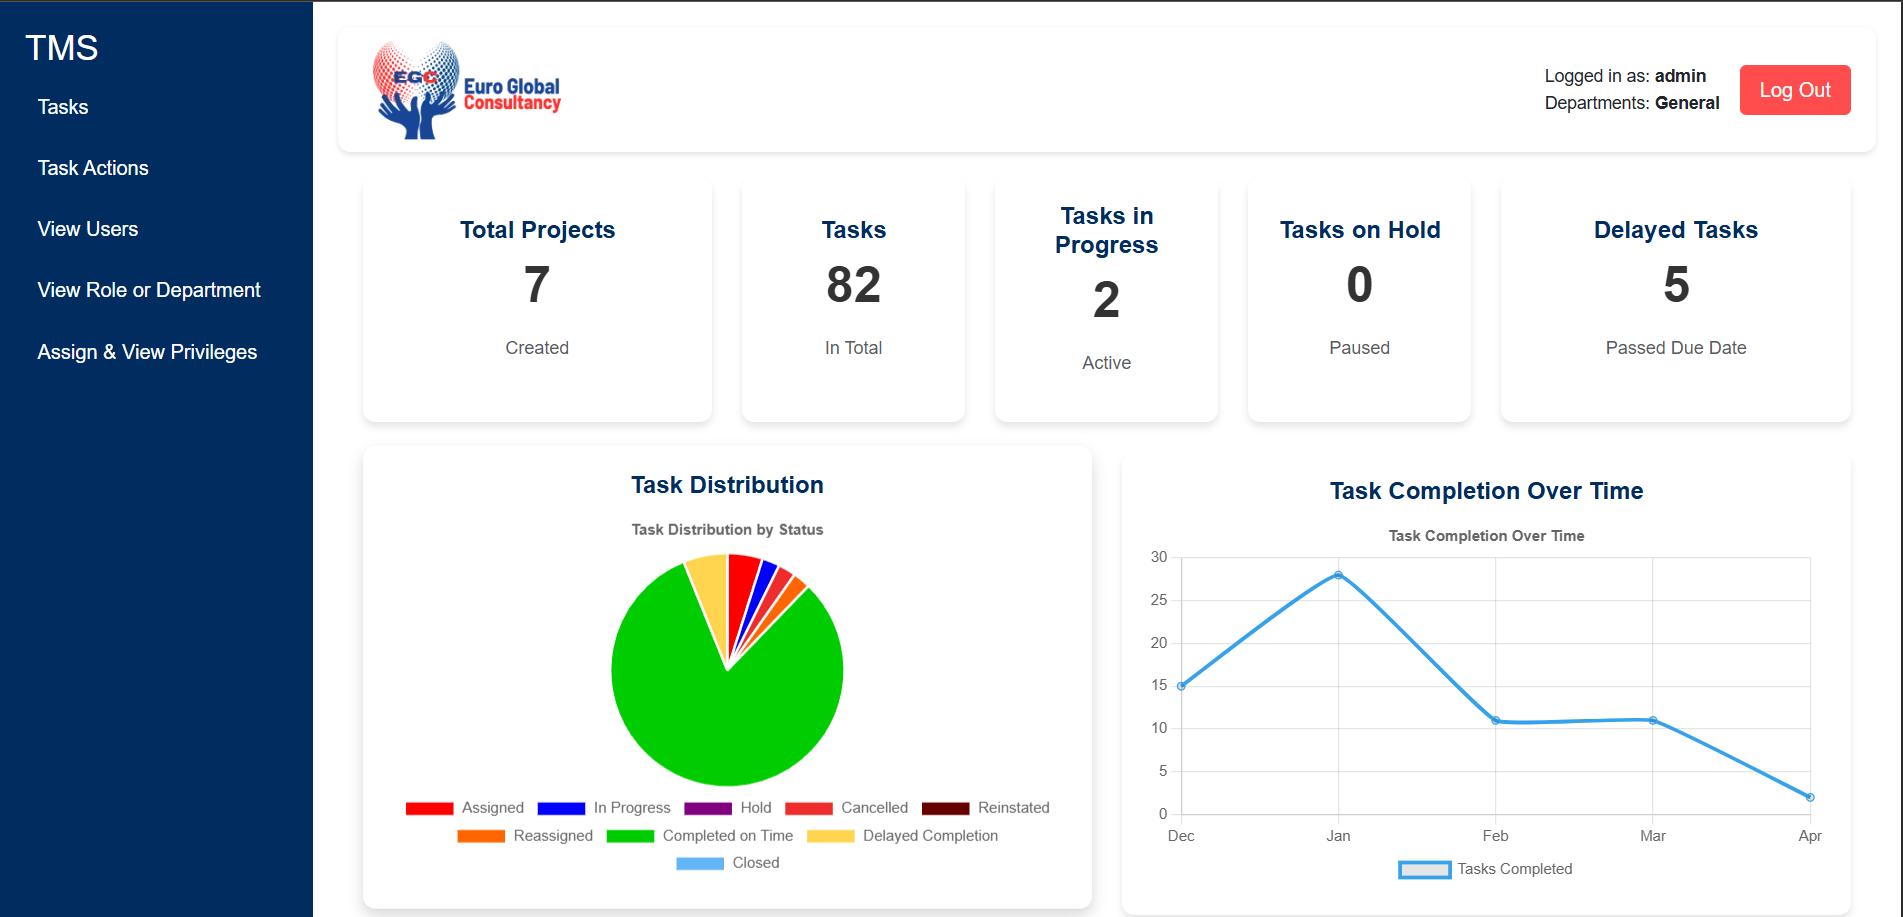The image size is (1903, 917).
Task: Click the TMS sidebar title
Action: [62, 48]
